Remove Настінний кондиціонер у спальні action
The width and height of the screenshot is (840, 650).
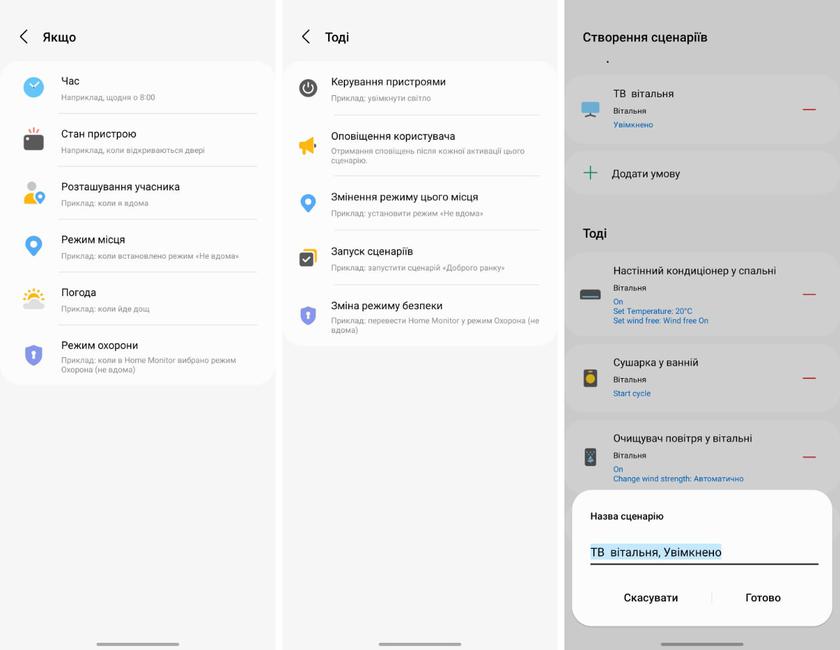pos(809,294)
